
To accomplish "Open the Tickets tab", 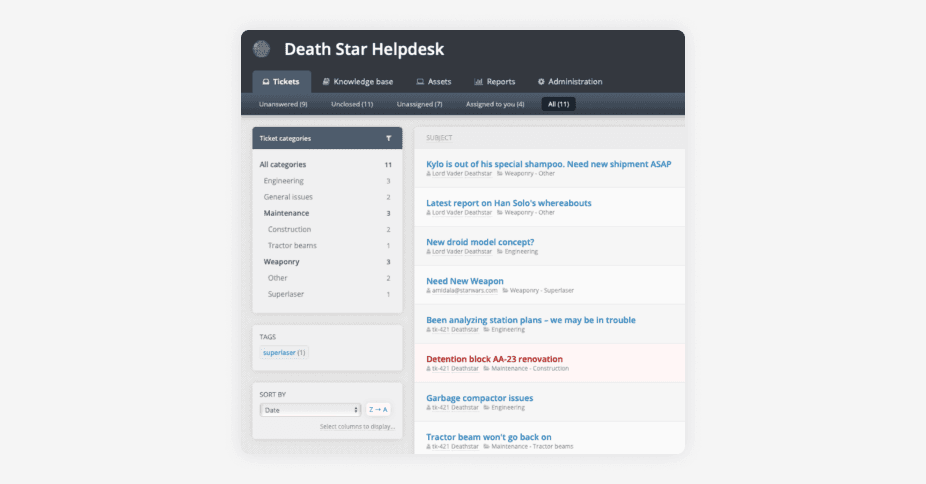I will (x=281, y=81).
